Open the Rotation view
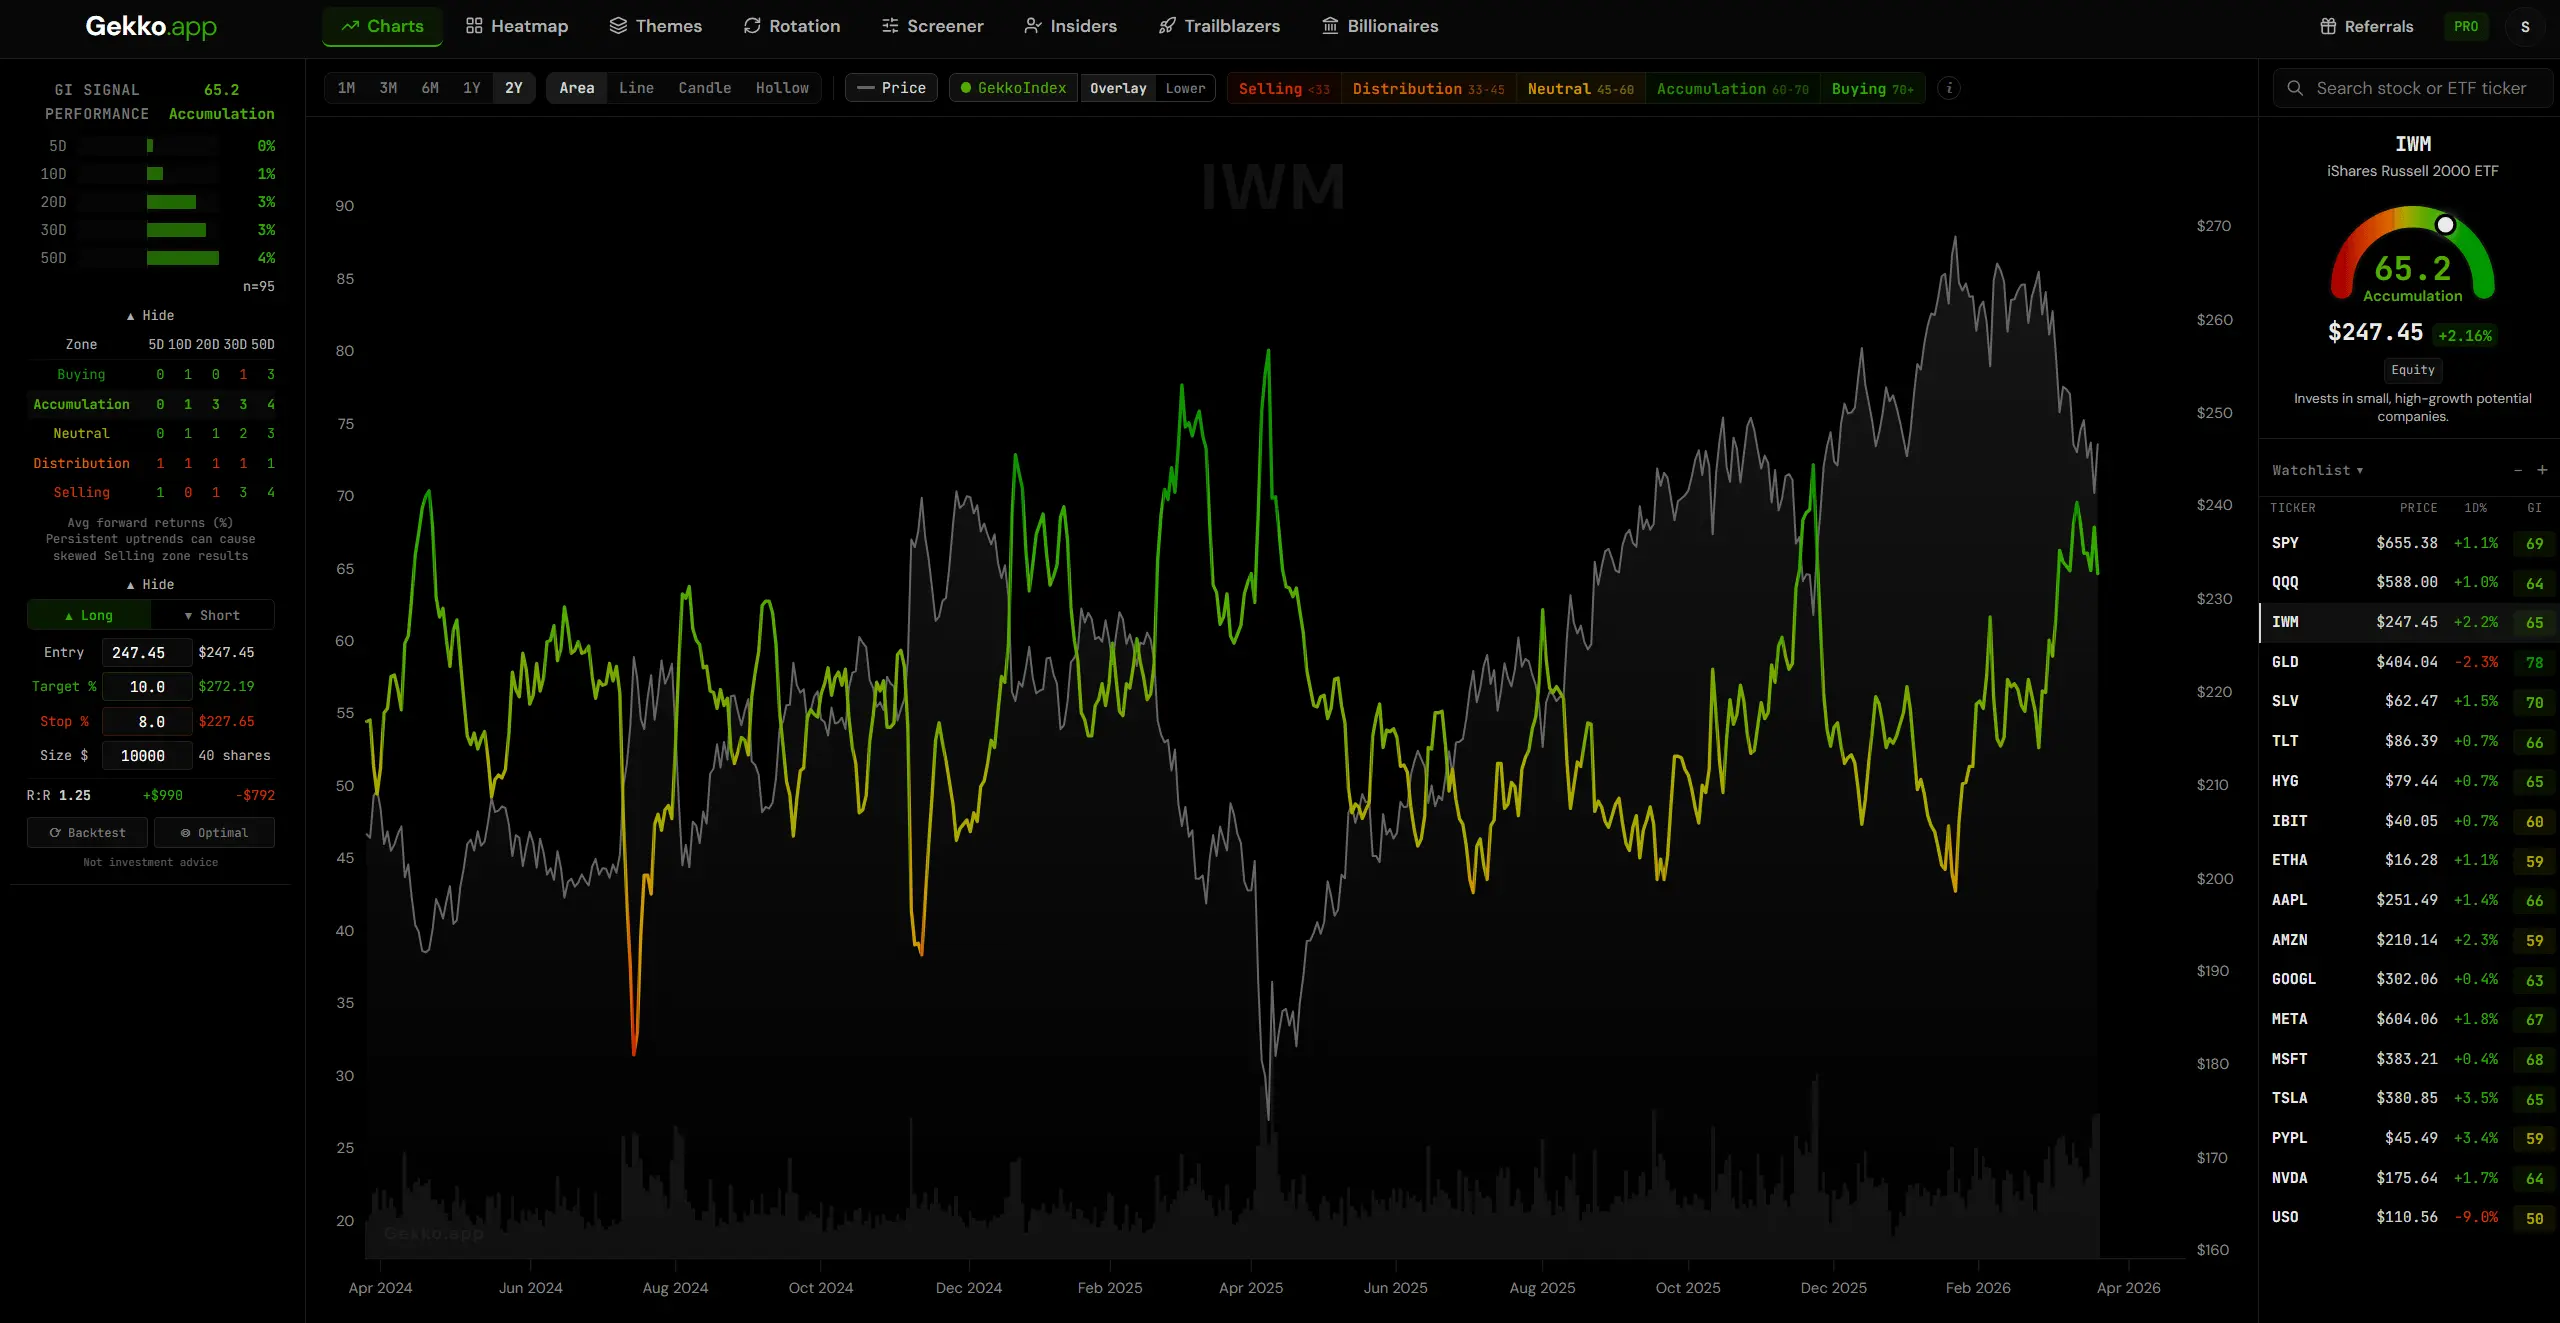 coord(791,26)
